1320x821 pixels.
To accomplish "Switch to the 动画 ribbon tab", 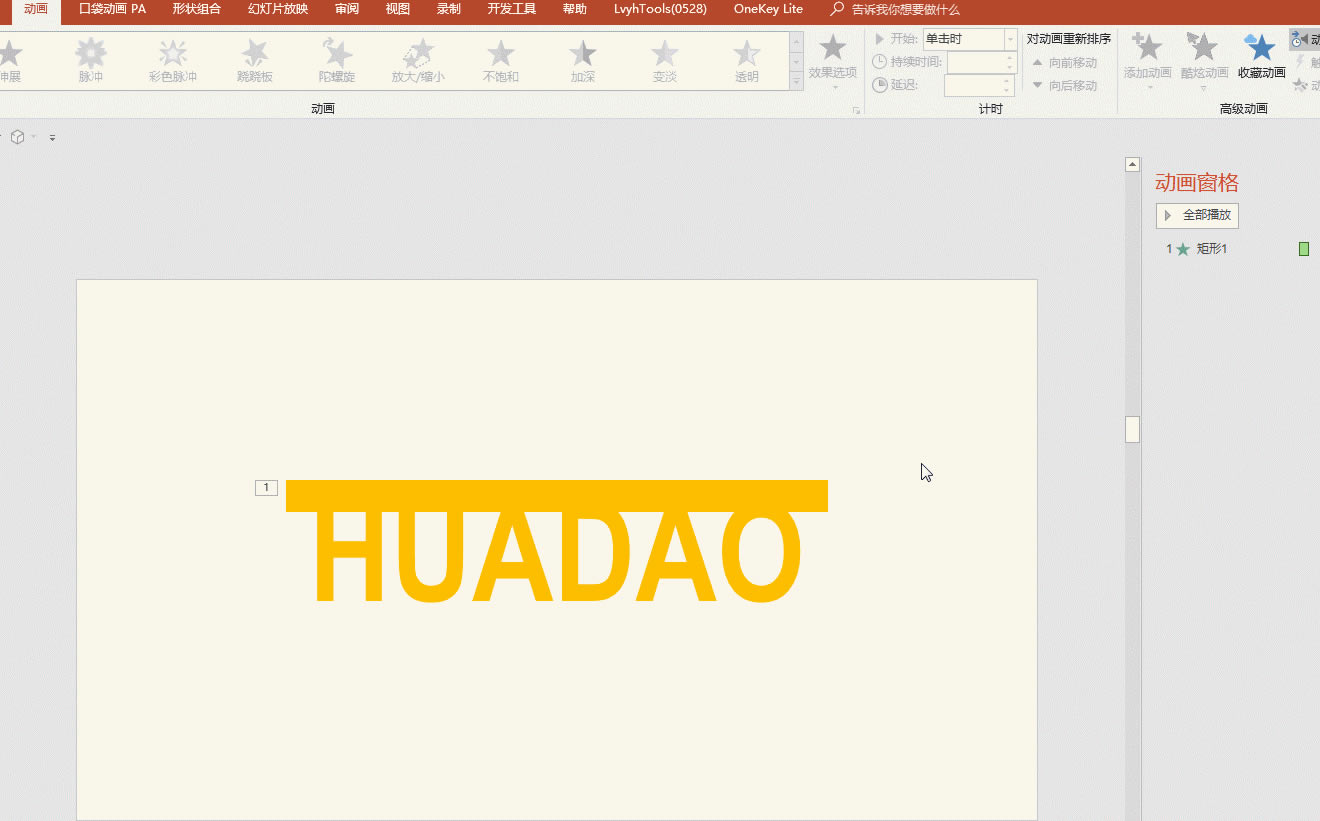I will tap(36, 9).
